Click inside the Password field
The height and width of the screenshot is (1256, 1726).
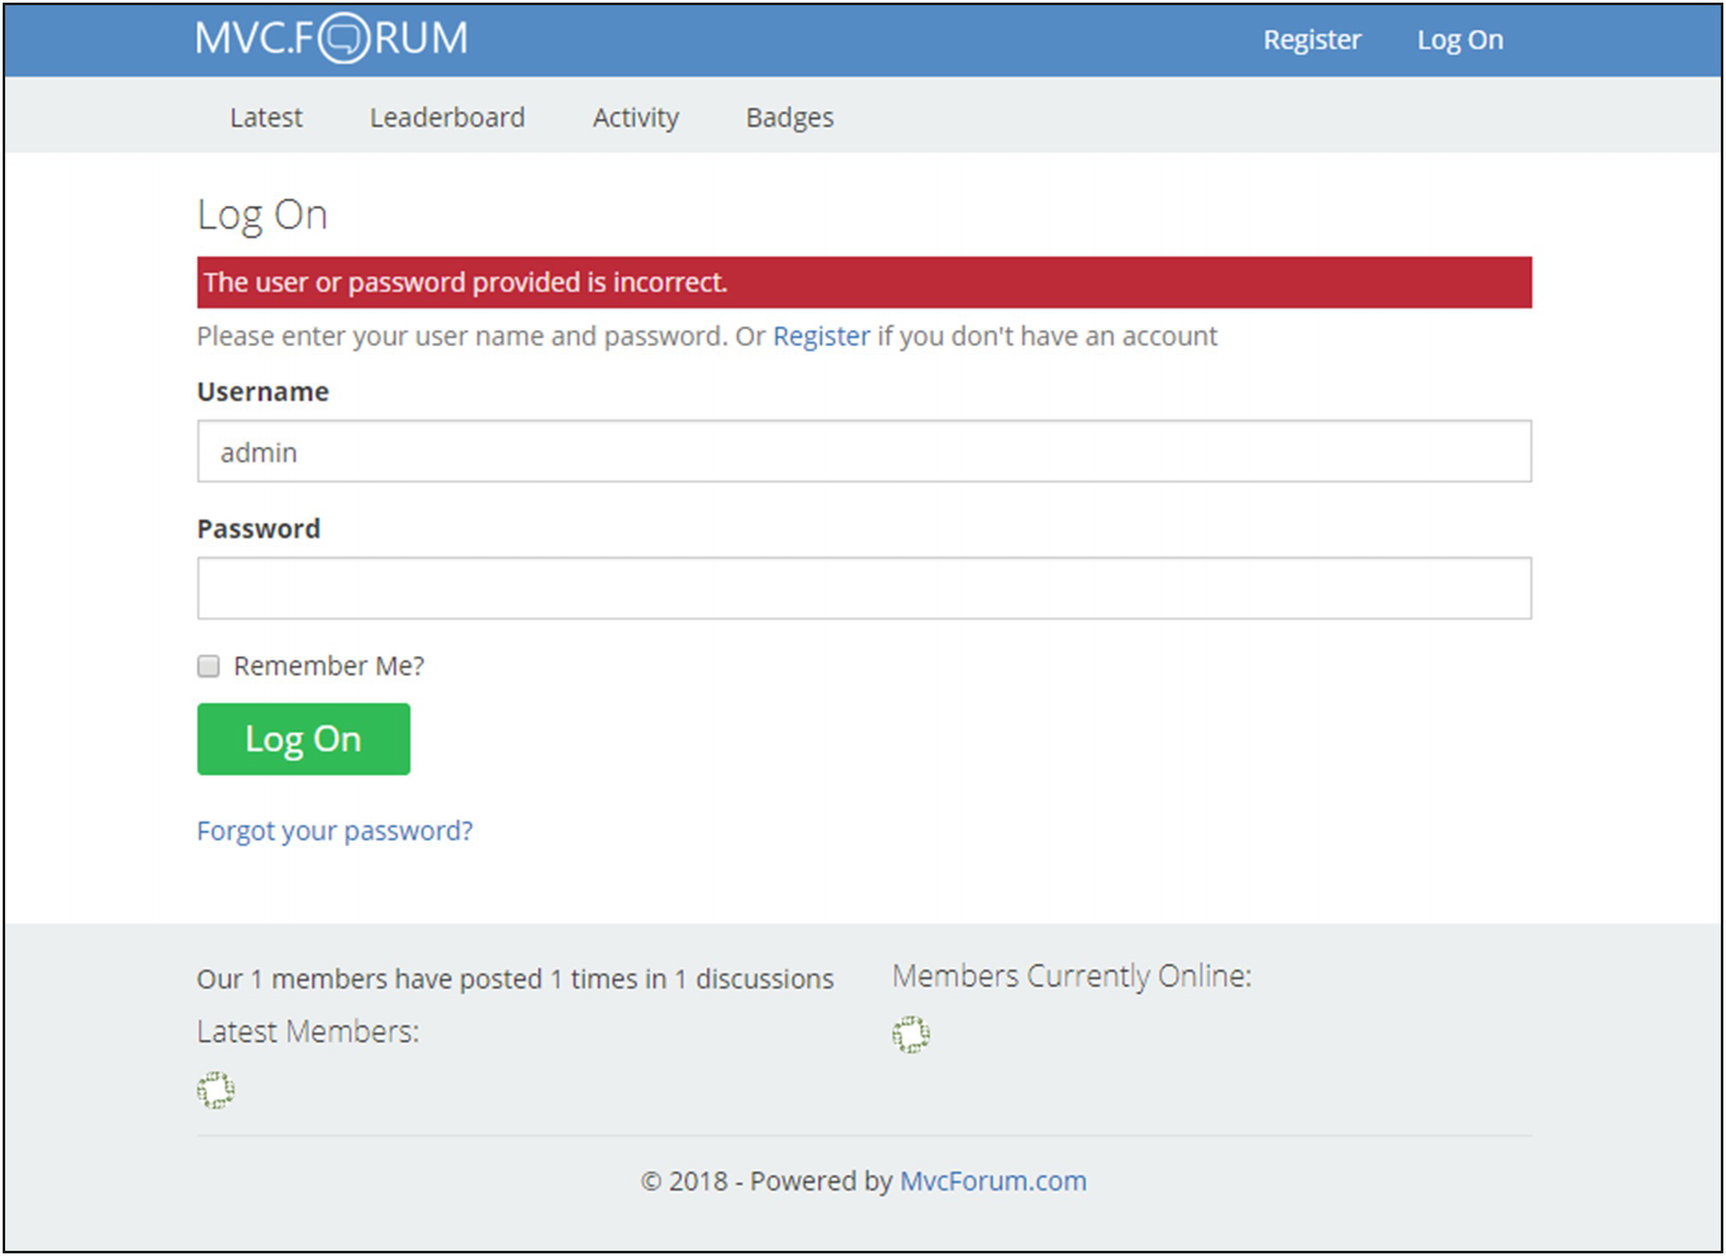click(864, 588)
